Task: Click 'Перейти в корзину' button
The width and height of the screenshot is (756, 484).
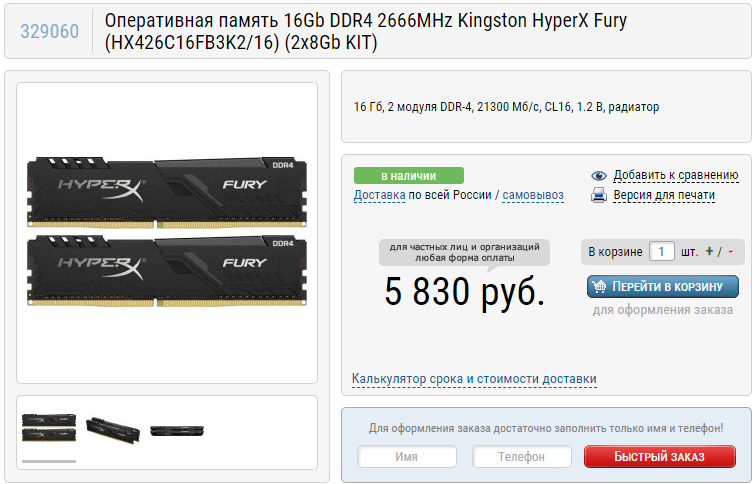Action: click(x=662, y=287)
